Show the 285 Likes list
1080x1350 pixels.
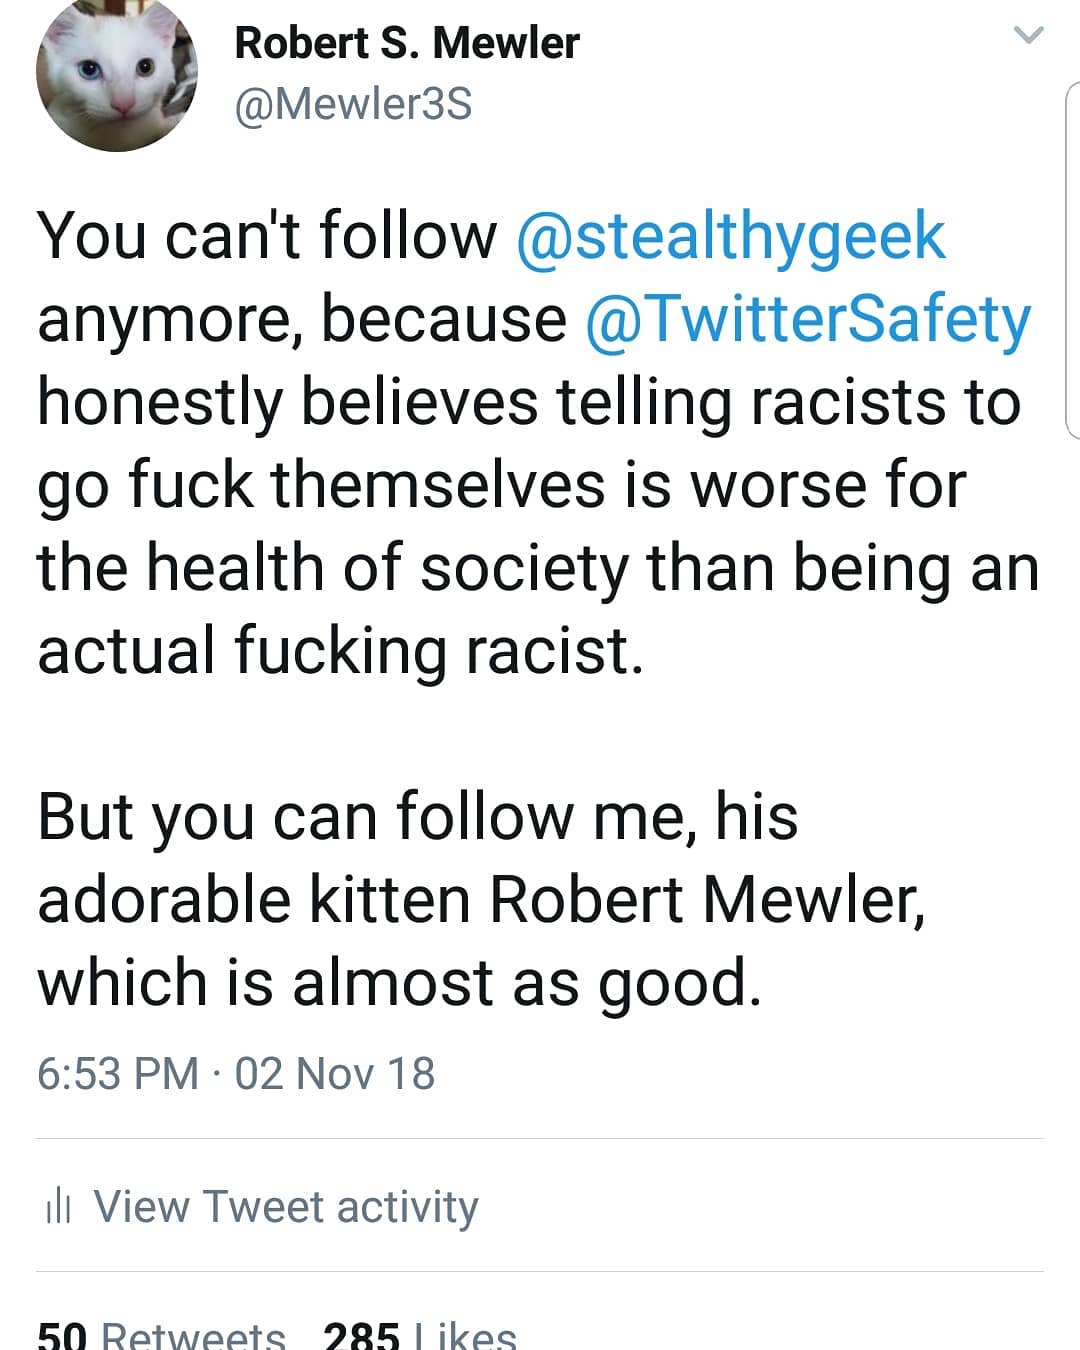coord(420,1336)
